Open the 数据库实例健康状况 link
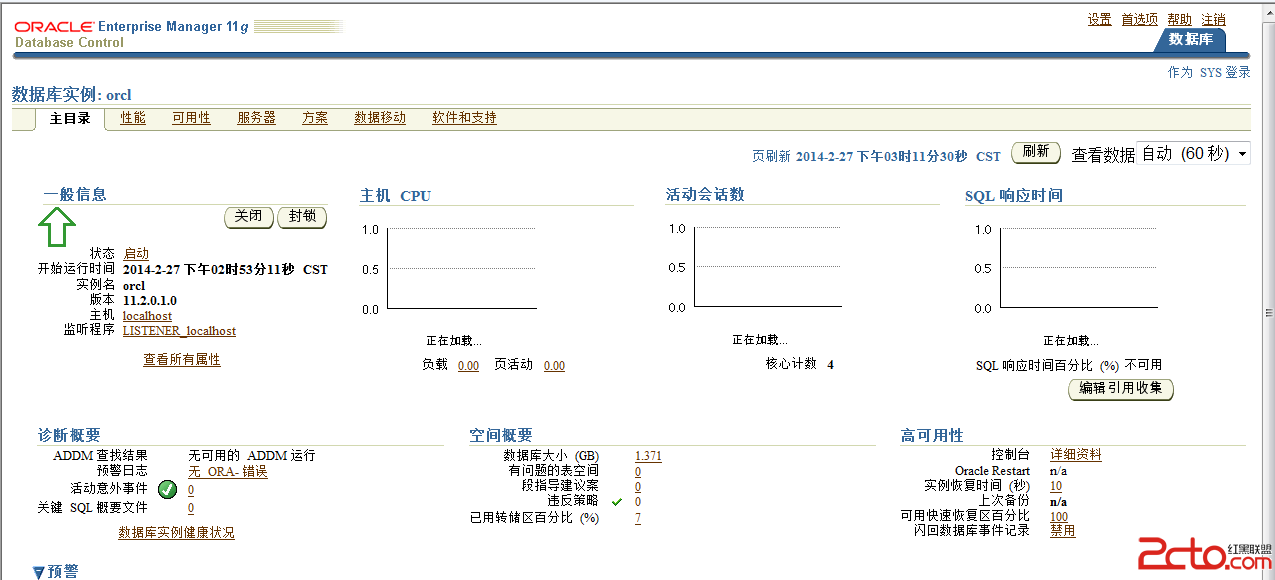The image size is (1275, 580). pos(176,533)
